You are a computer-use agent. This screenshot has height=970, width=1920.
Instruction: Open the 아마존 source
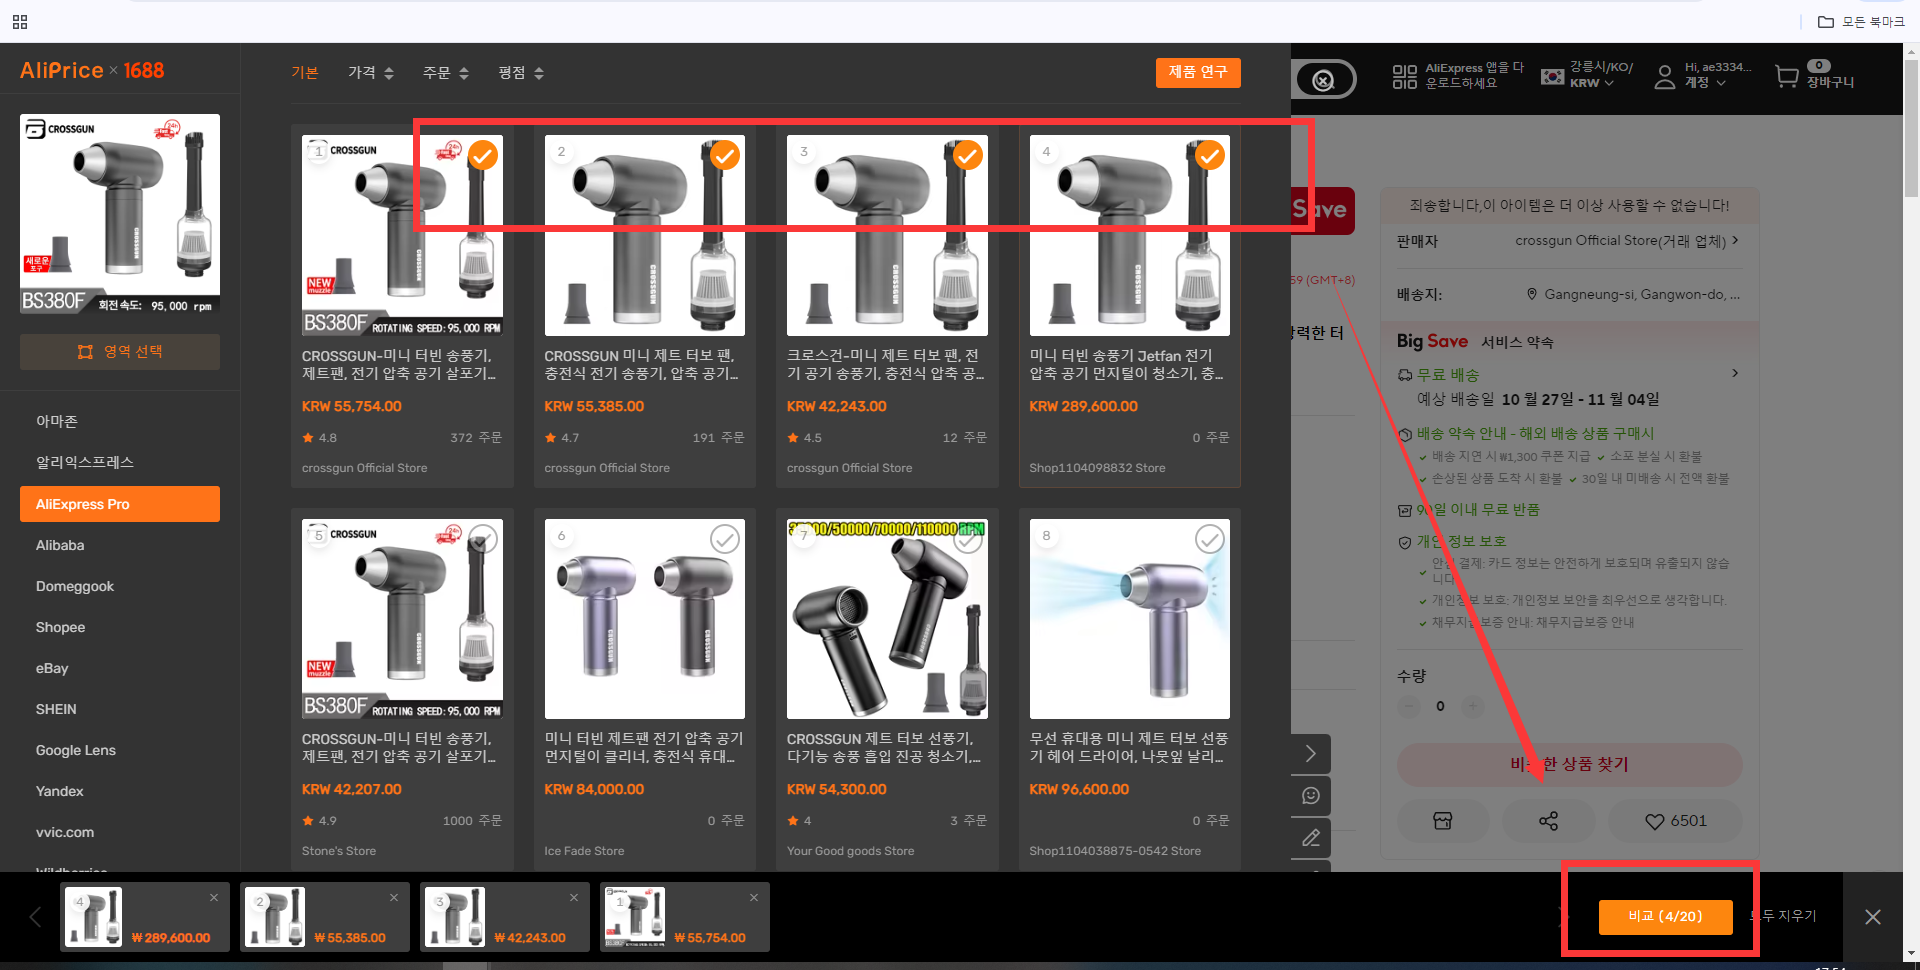tap(57, 421)
